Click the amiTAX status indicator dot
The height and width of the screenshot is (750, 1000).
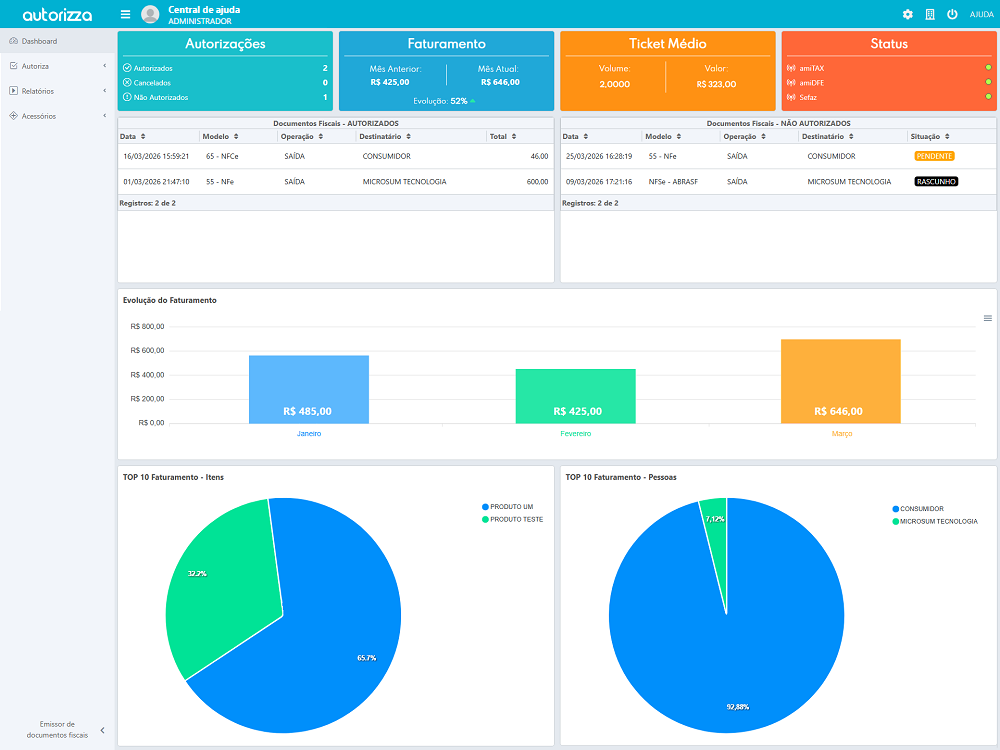[988, 68]
